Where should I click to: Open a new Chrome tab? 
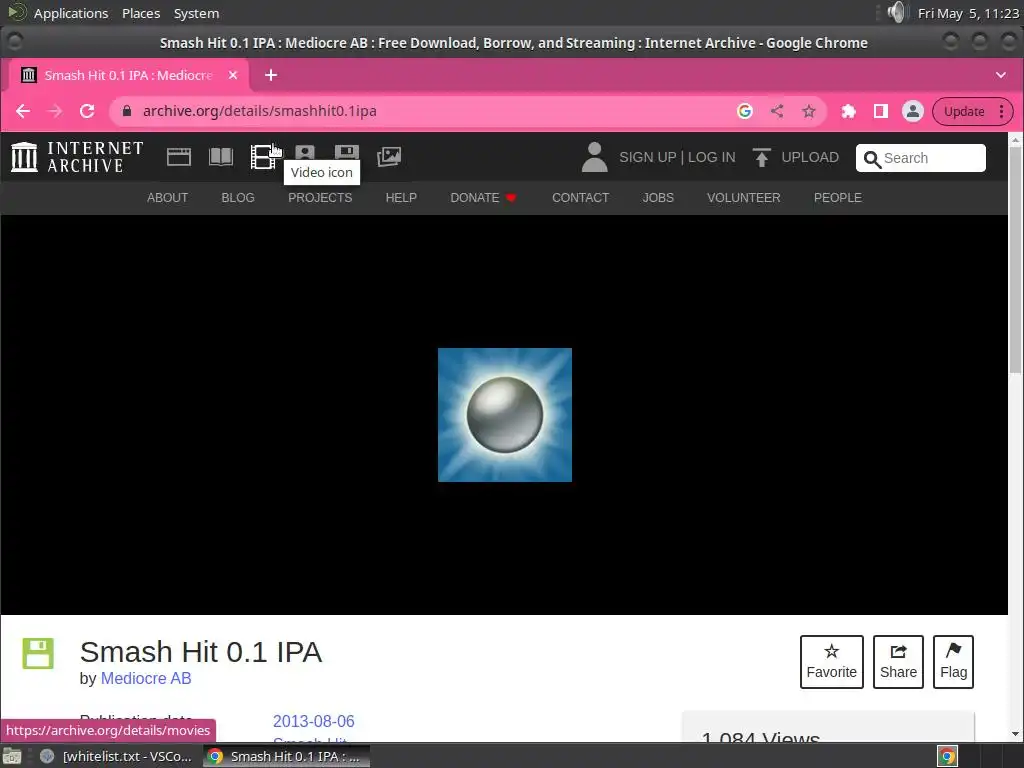[271, 75]
